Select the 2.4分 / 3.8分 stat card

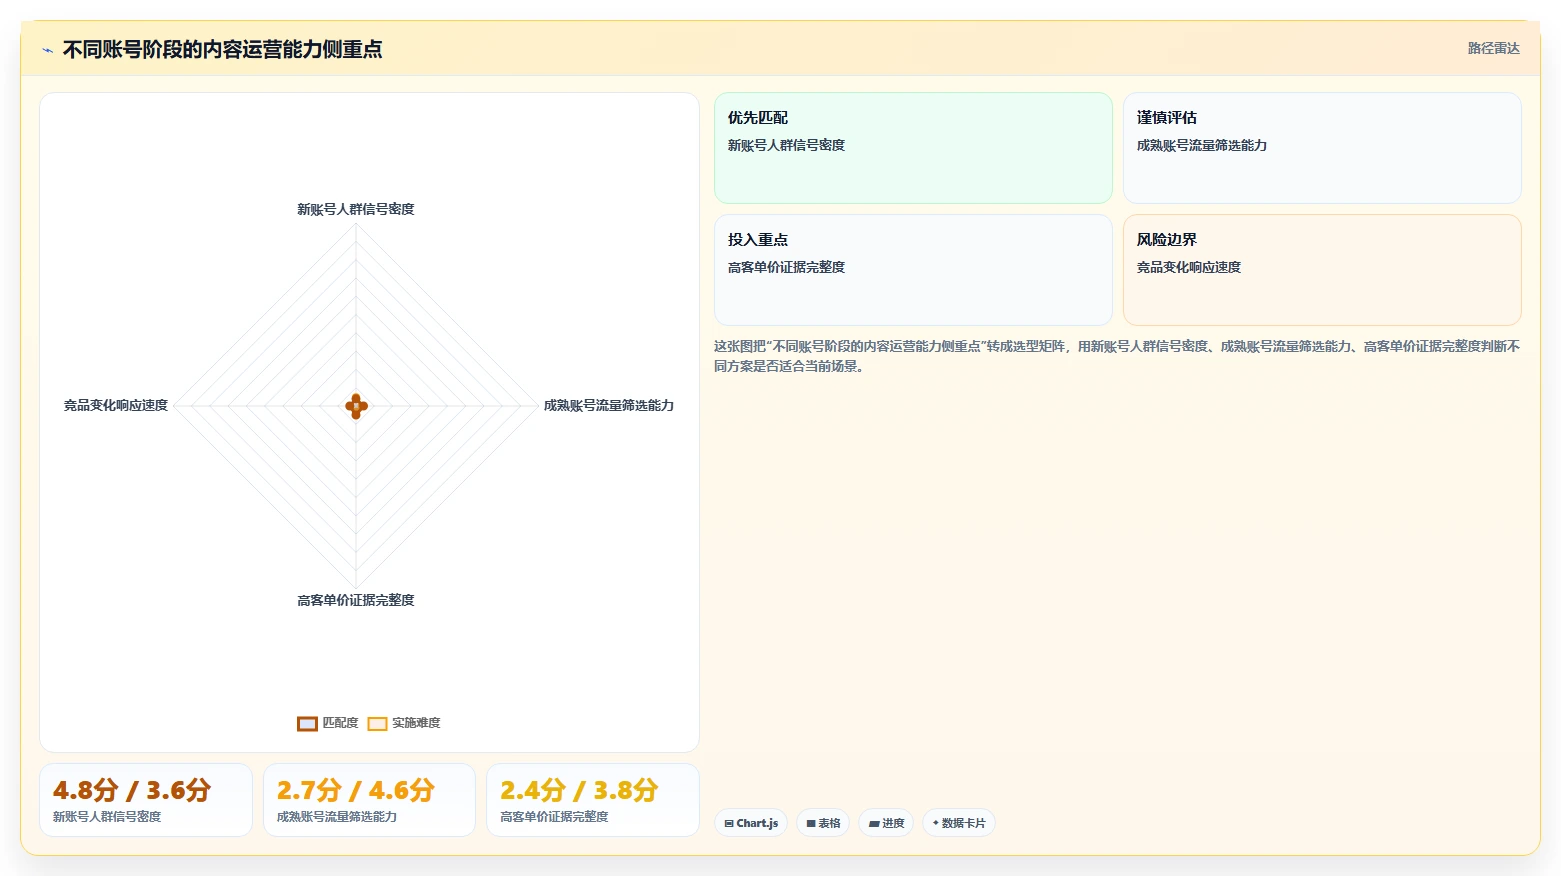tap(593, 800)
